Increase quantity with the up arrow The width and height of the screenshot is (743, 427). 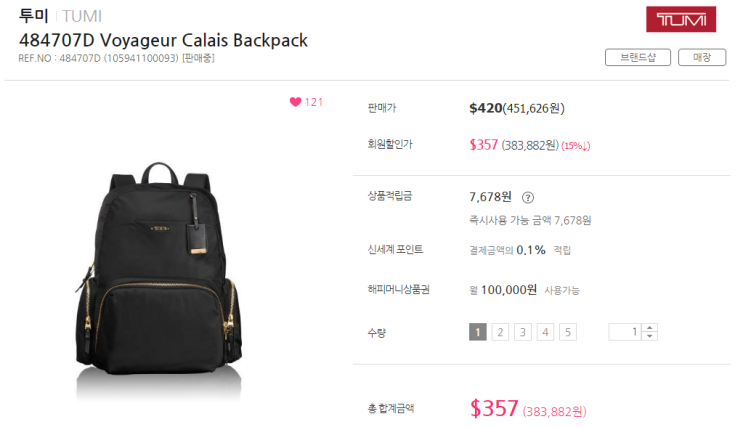coord(650,328)
